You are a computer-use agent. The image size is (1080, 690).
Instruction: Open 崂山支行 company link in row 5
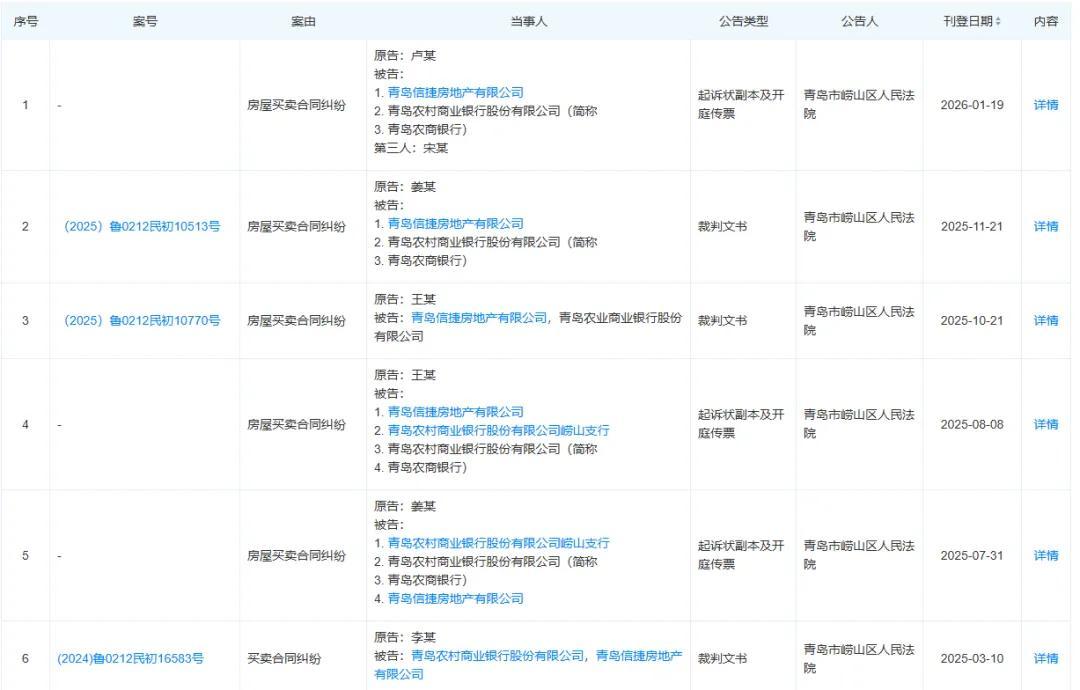pos(499,543)
